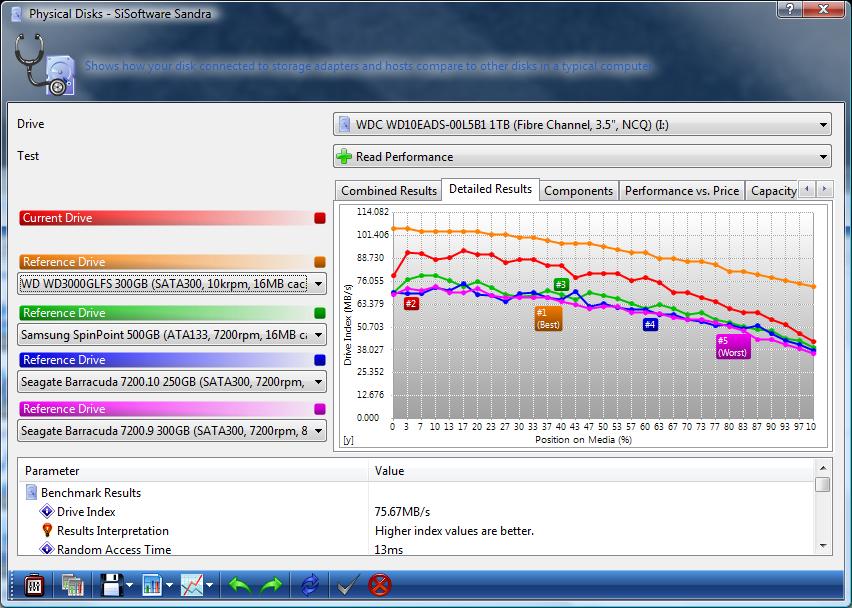852x608 pixels.
Task: Click the Benchmark Results row icon
Action: click(x=32, y=492)
